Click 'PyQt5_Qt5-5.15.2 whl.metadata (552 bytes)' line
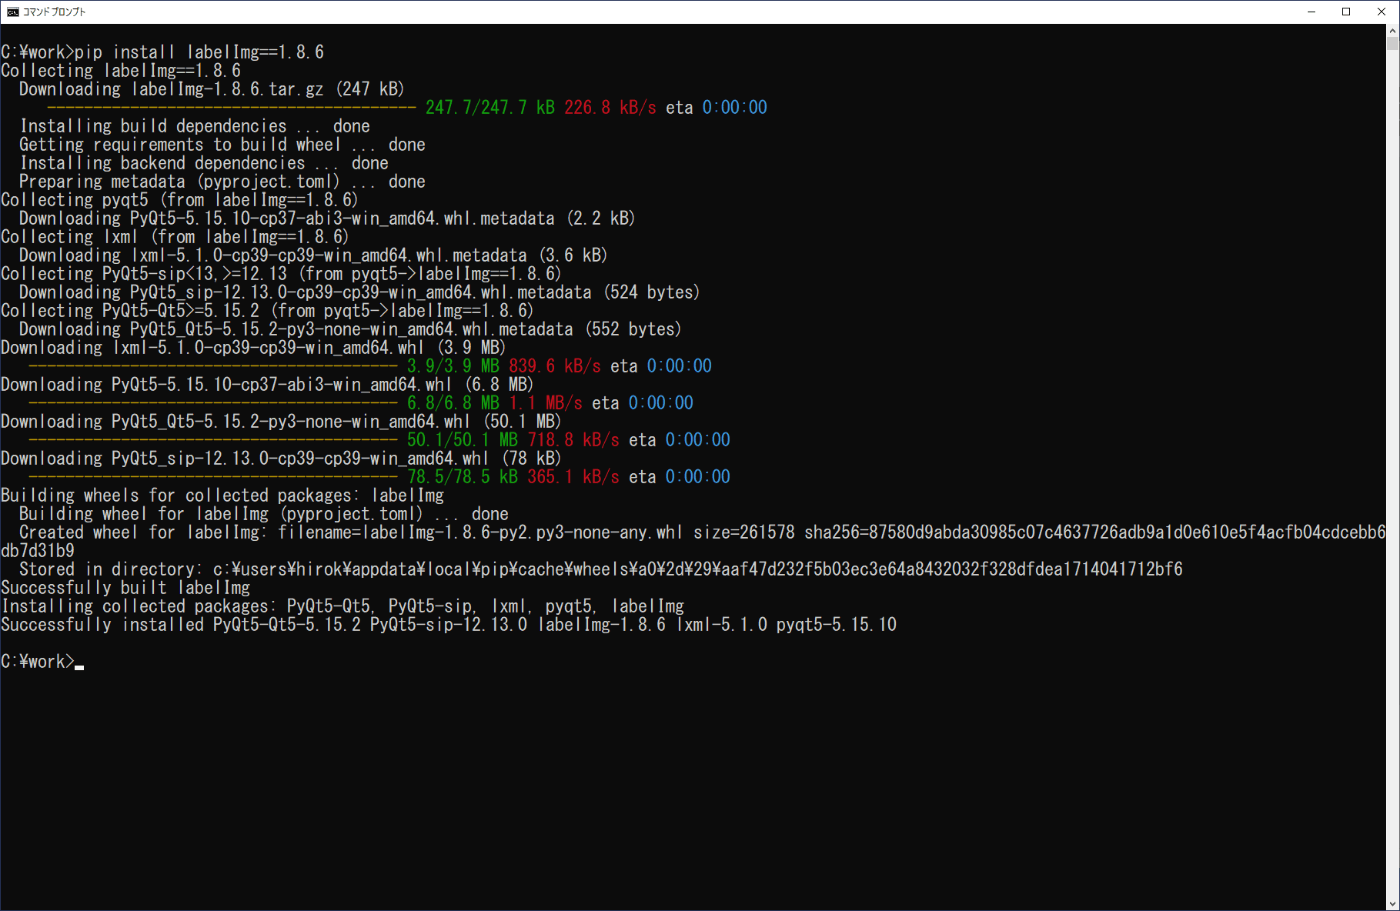This screenshot has height=911, width=1400. (x=350, y=329)
